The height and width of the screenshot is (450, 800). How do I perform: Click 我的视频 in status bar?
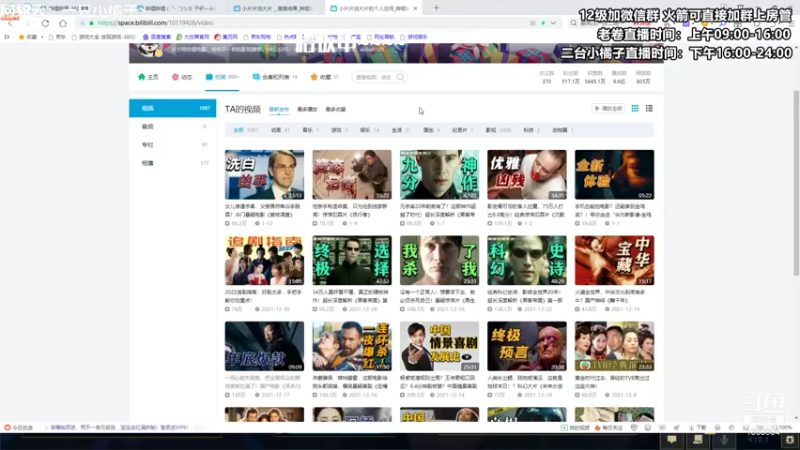(x=576, y=428)
